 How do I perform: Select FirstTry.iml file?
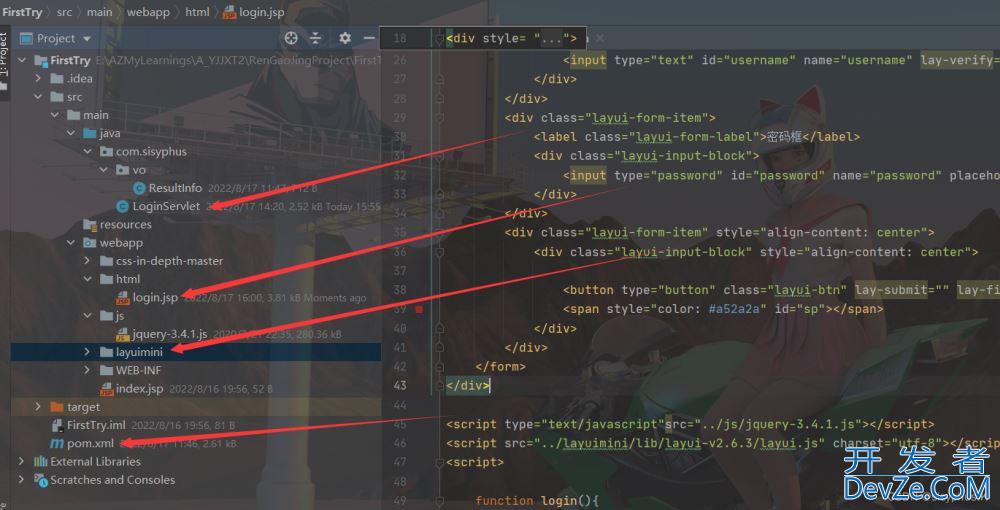tap(96, 425)
